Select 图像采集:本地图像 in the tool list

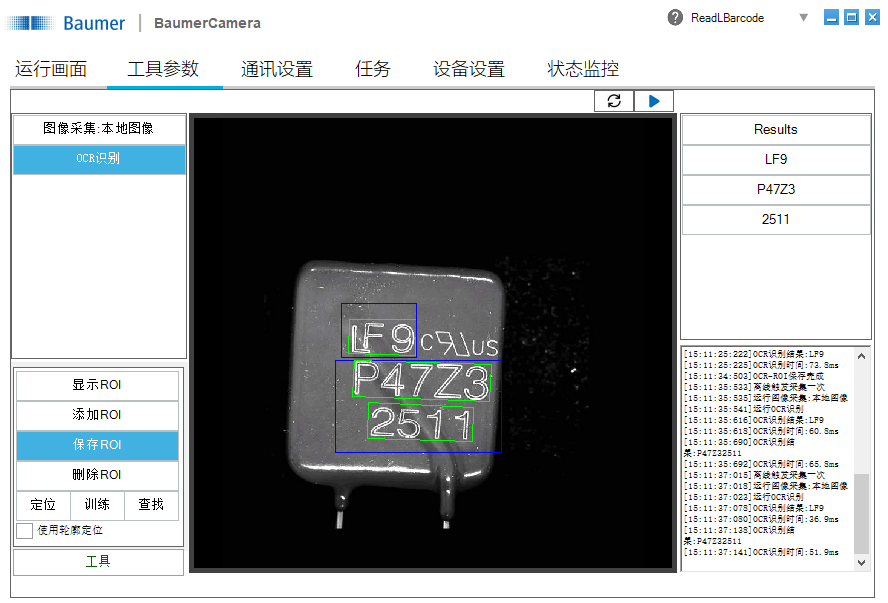[99, 129]
